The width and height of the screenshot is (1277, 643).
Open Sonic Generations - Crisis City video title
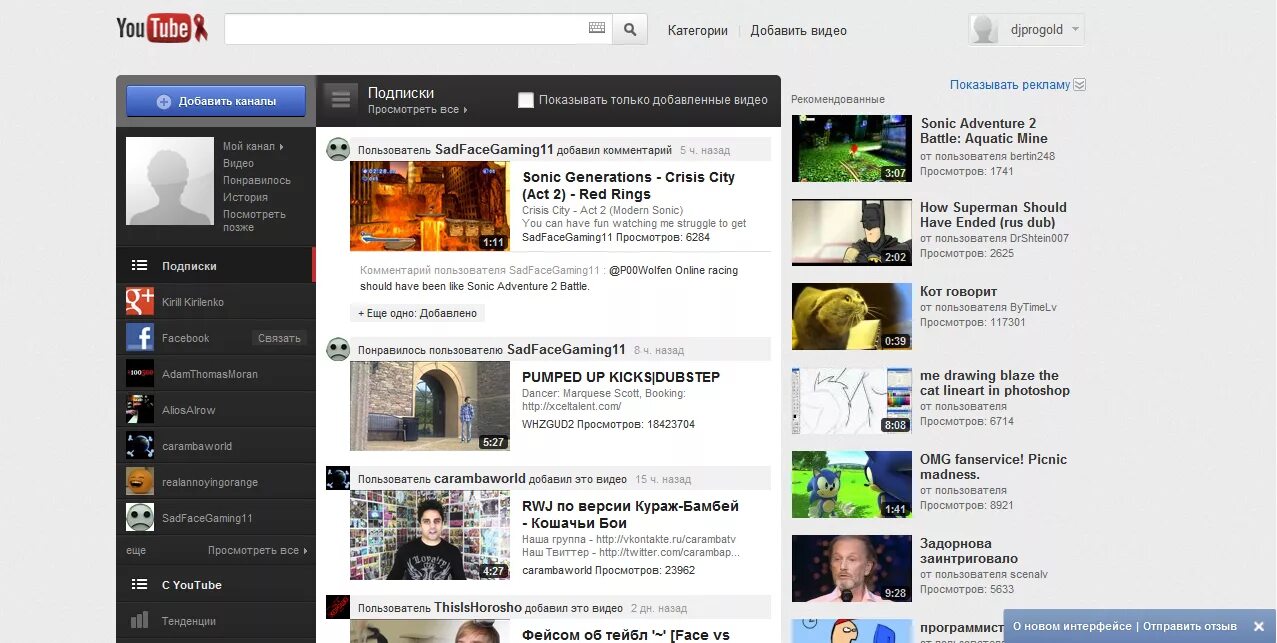click(629, 186)
